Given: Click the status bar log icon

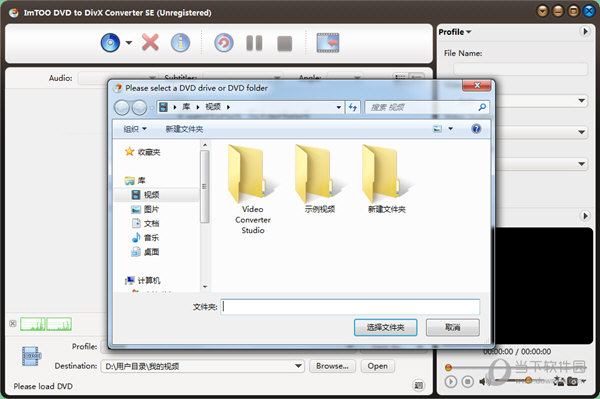Looking at the screenshot, I should coord(419,385).
